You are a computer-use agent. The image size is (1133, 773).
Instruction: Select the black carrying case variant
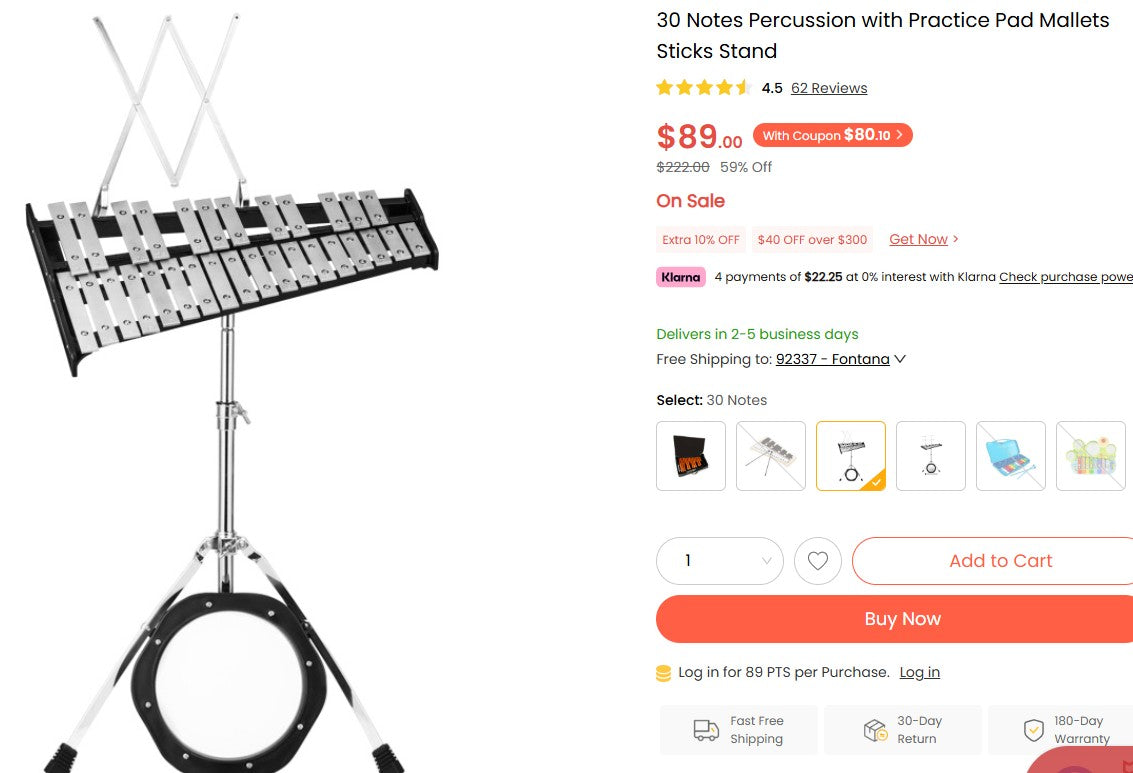point(690,455)
